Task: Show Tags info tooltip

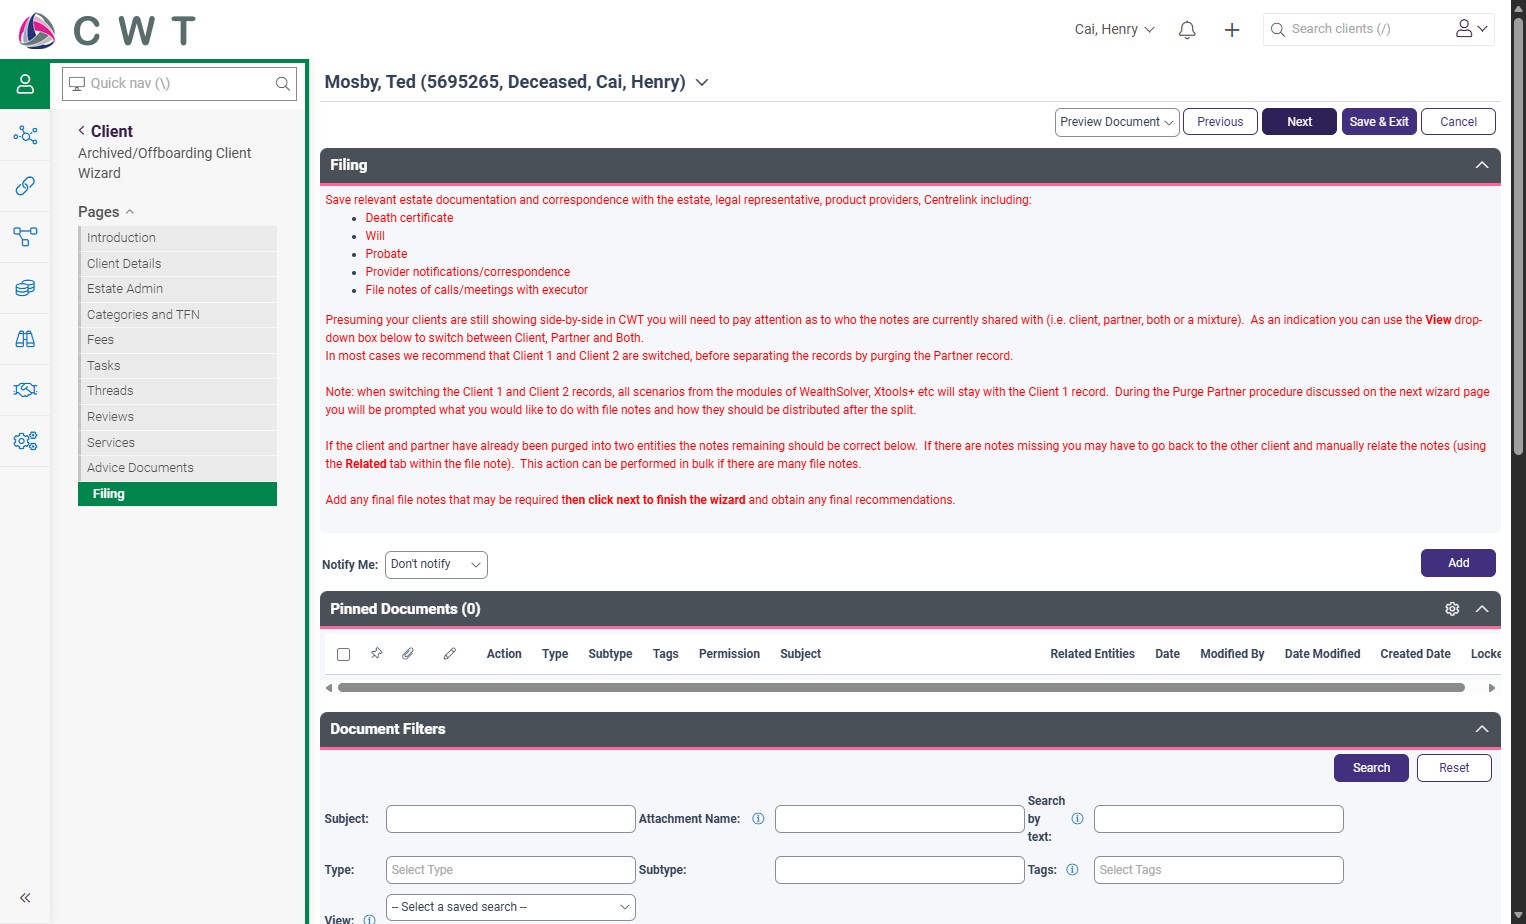Action: tap(1072, 870)
